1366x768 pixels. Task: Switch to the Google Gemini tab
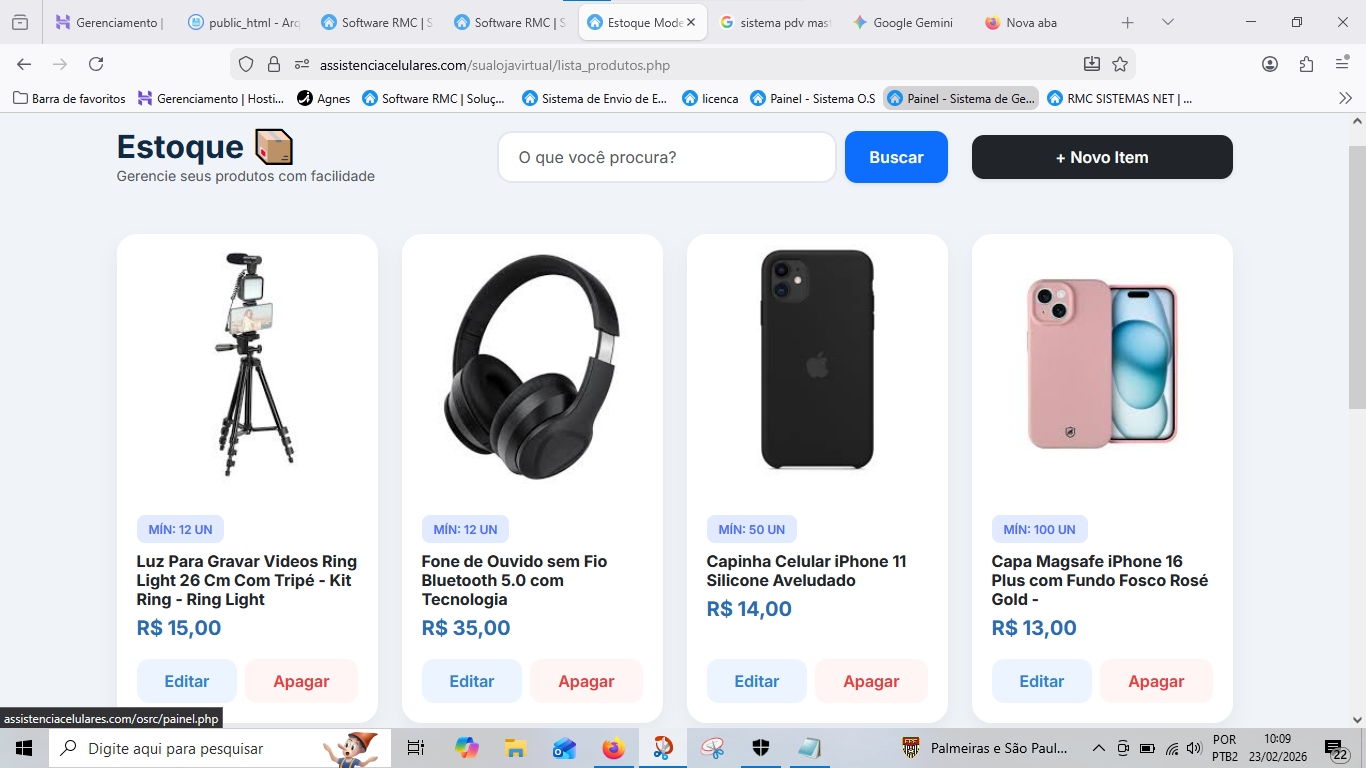[x=902, y=22]
